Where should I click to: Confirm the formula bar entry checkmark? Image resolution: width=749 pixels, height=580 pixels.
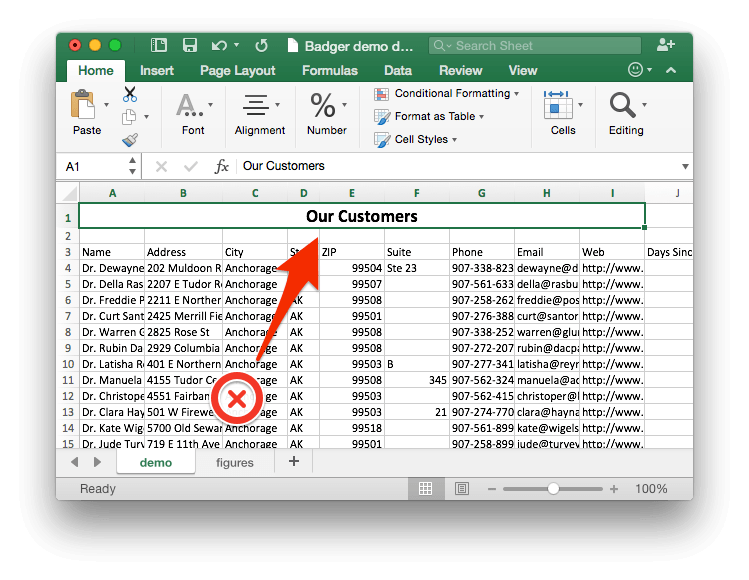tap(191, 167)
